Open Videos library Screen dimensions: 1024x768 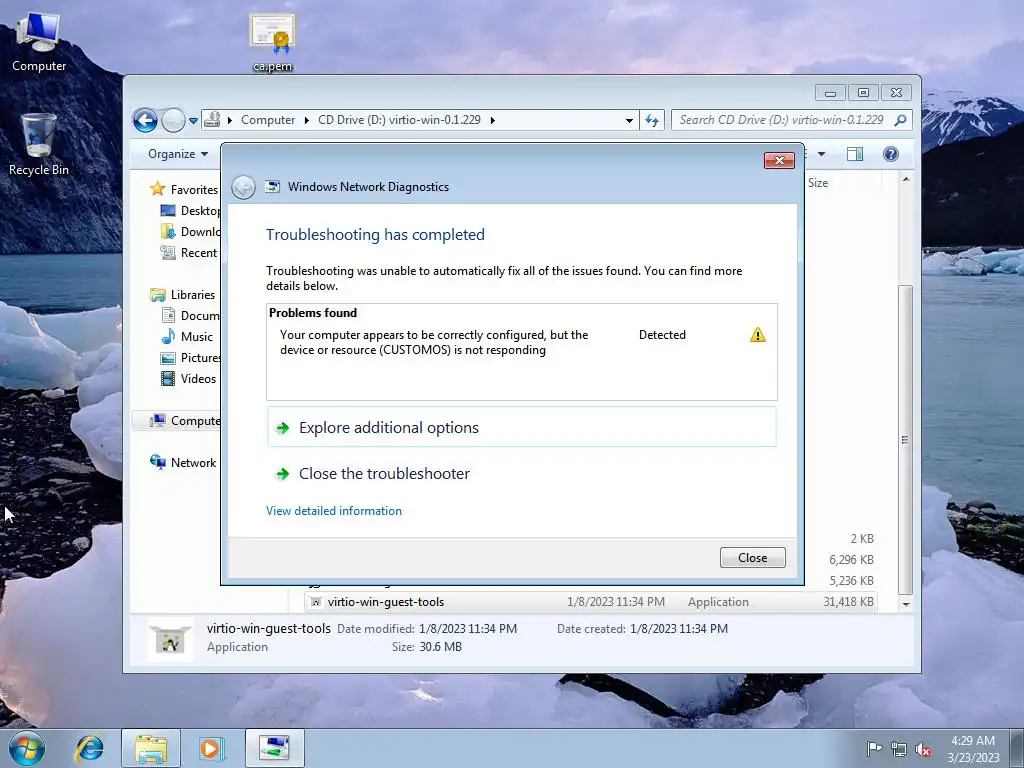(189, 379)
